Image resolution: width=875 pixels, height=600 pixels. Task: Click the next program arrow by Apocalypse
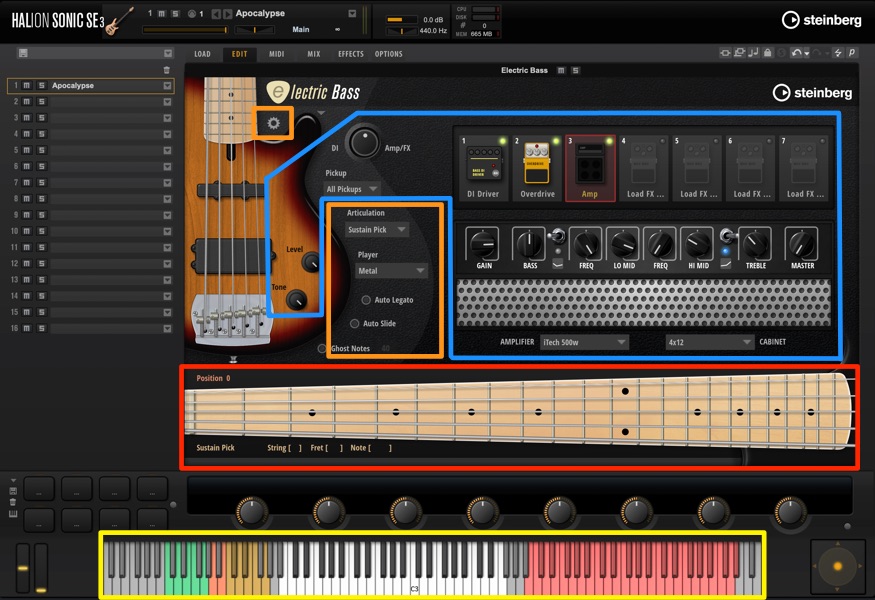coord(227,14)
